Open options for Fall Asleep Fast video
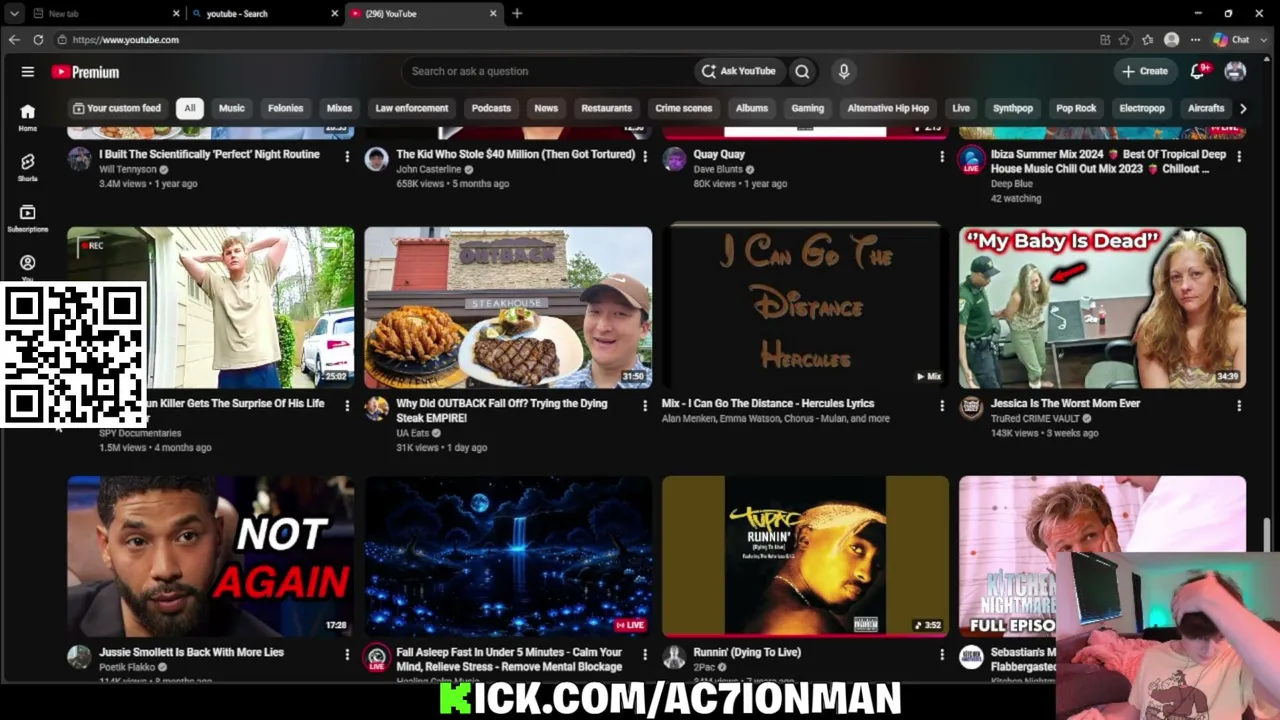The image size is (1280, 720). (x=644, y=654)
